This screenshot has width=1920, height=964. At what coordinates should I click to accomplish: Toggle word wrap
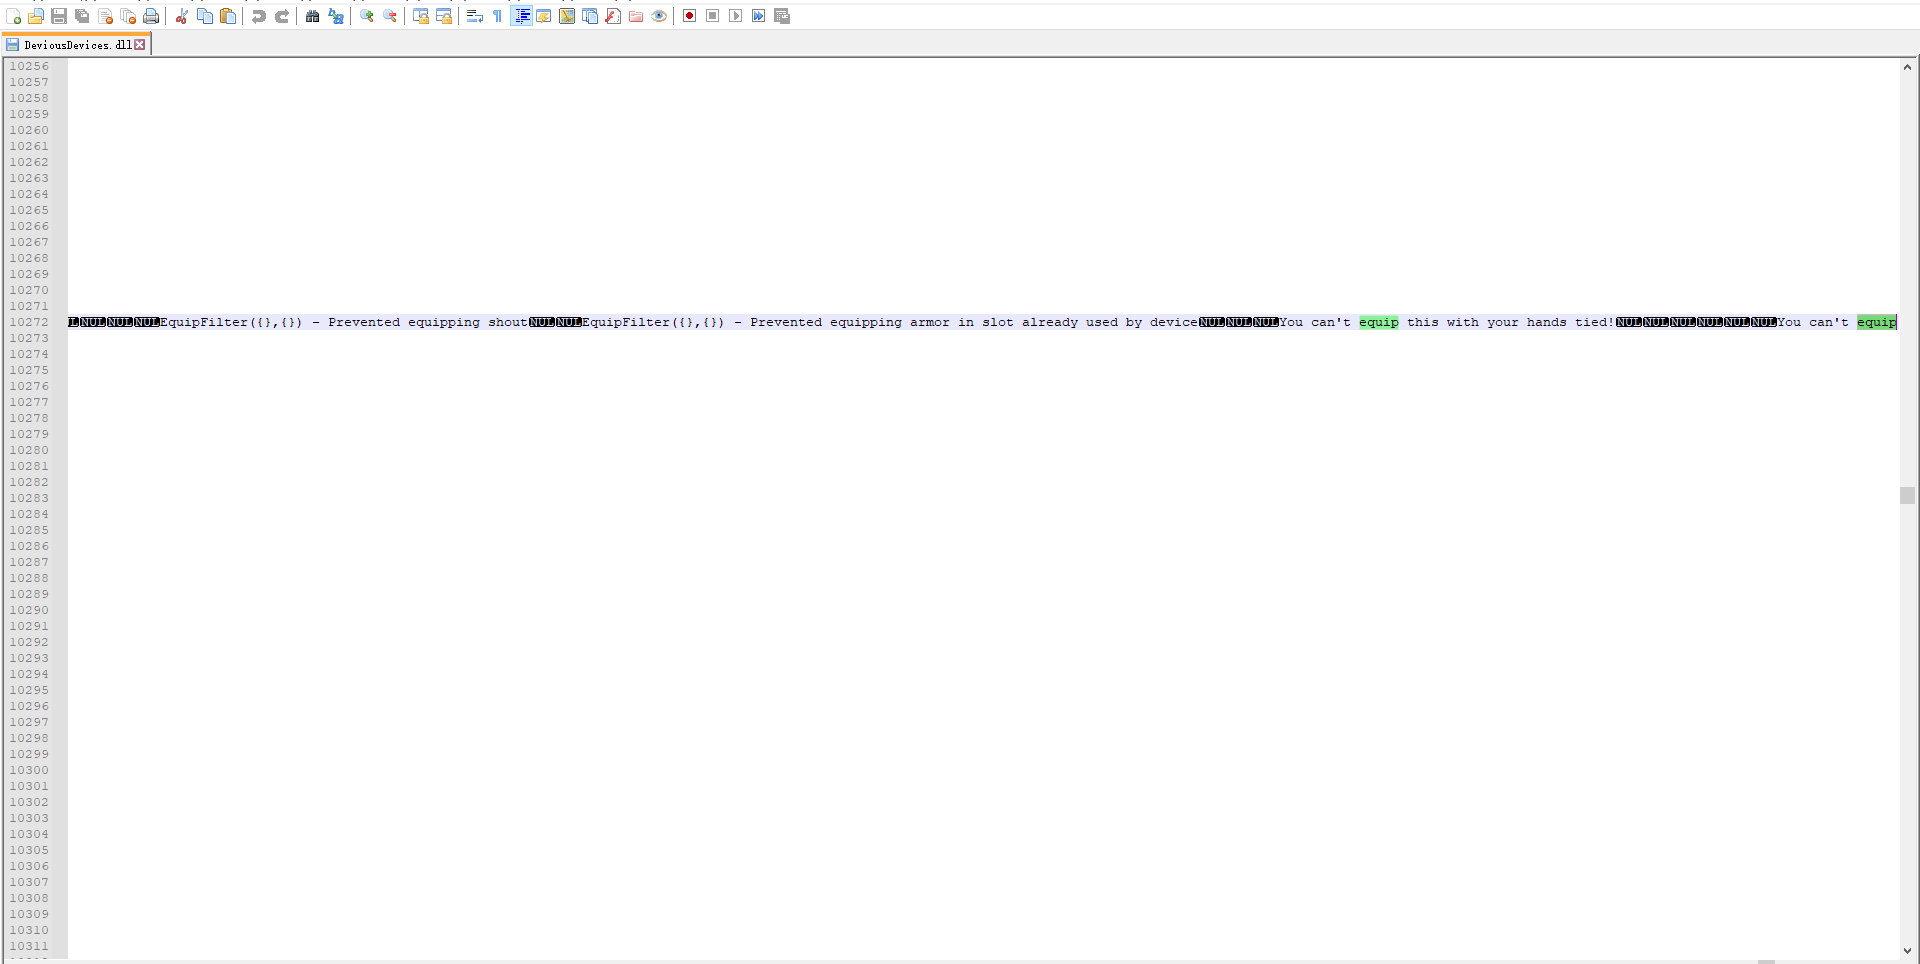click(474, 16)
